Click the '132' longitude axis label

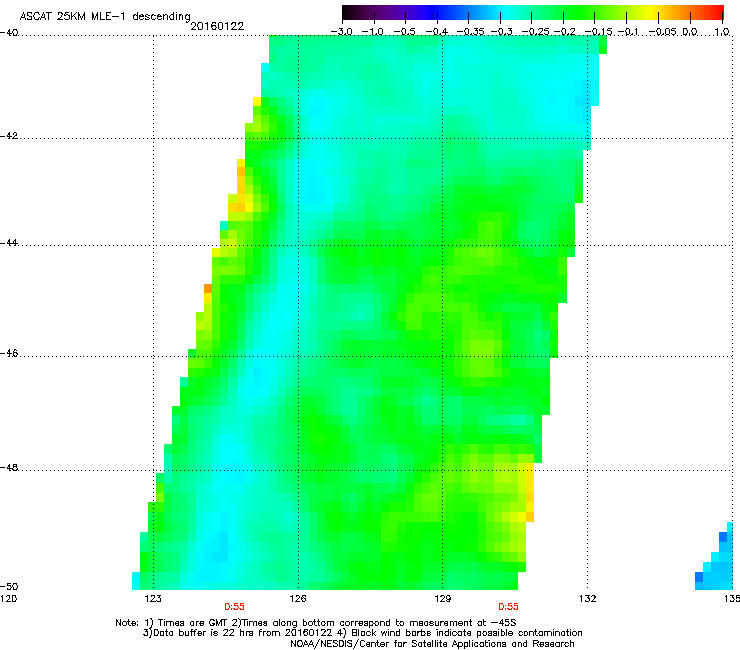point(587,599)
